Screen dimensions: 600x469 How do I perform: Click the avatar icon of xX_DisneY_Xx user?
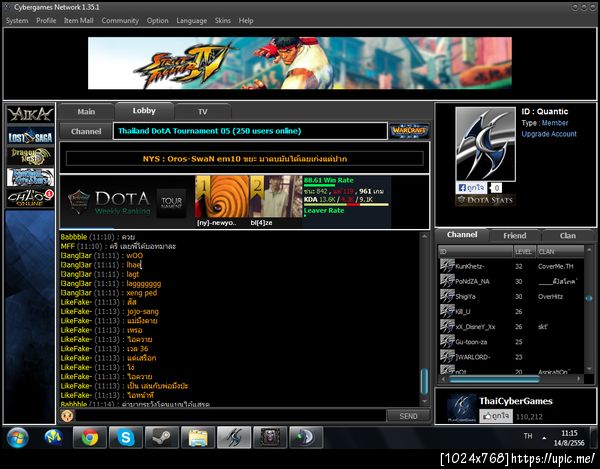pos(447,326)
